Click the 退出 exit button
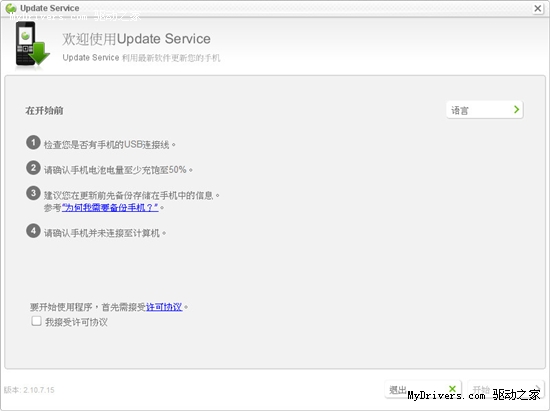Screen dimensions: 550x411 point(423,389)
